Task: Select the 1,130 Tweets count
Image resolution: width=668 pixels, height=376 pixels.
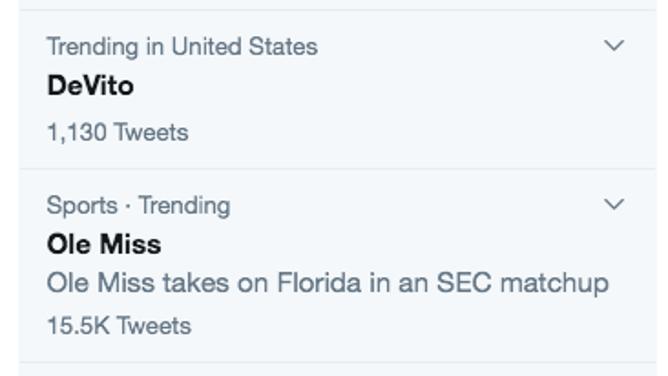Action: click(118, 132)
